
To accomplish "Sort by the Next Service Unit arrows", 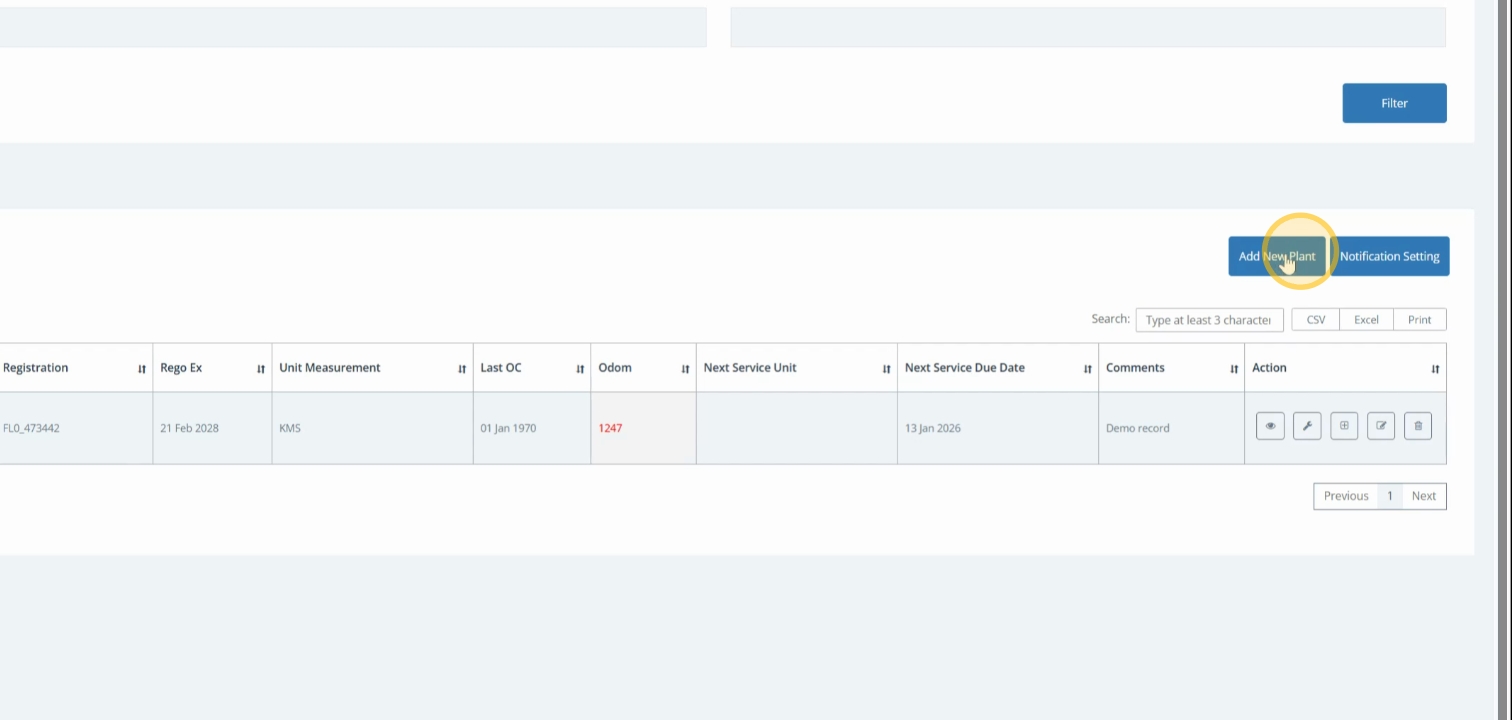I will click(886, 369).
